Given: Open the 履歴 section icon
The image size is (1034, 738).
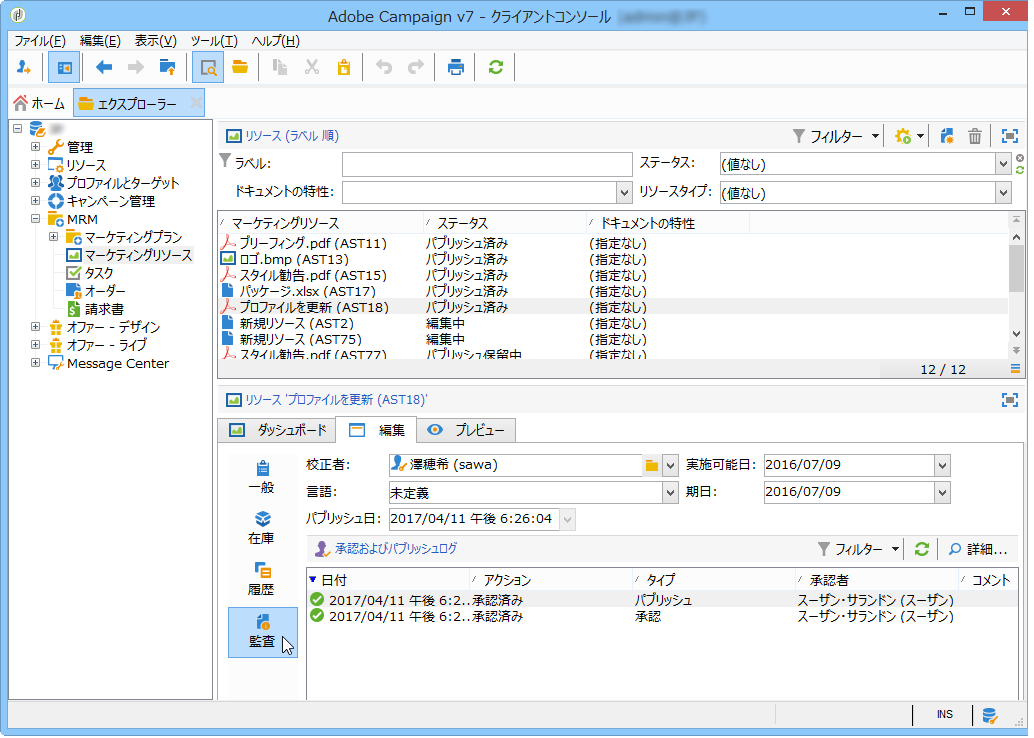Looking at the screenshot, I should pyautogui.click(x=262, y=578).
